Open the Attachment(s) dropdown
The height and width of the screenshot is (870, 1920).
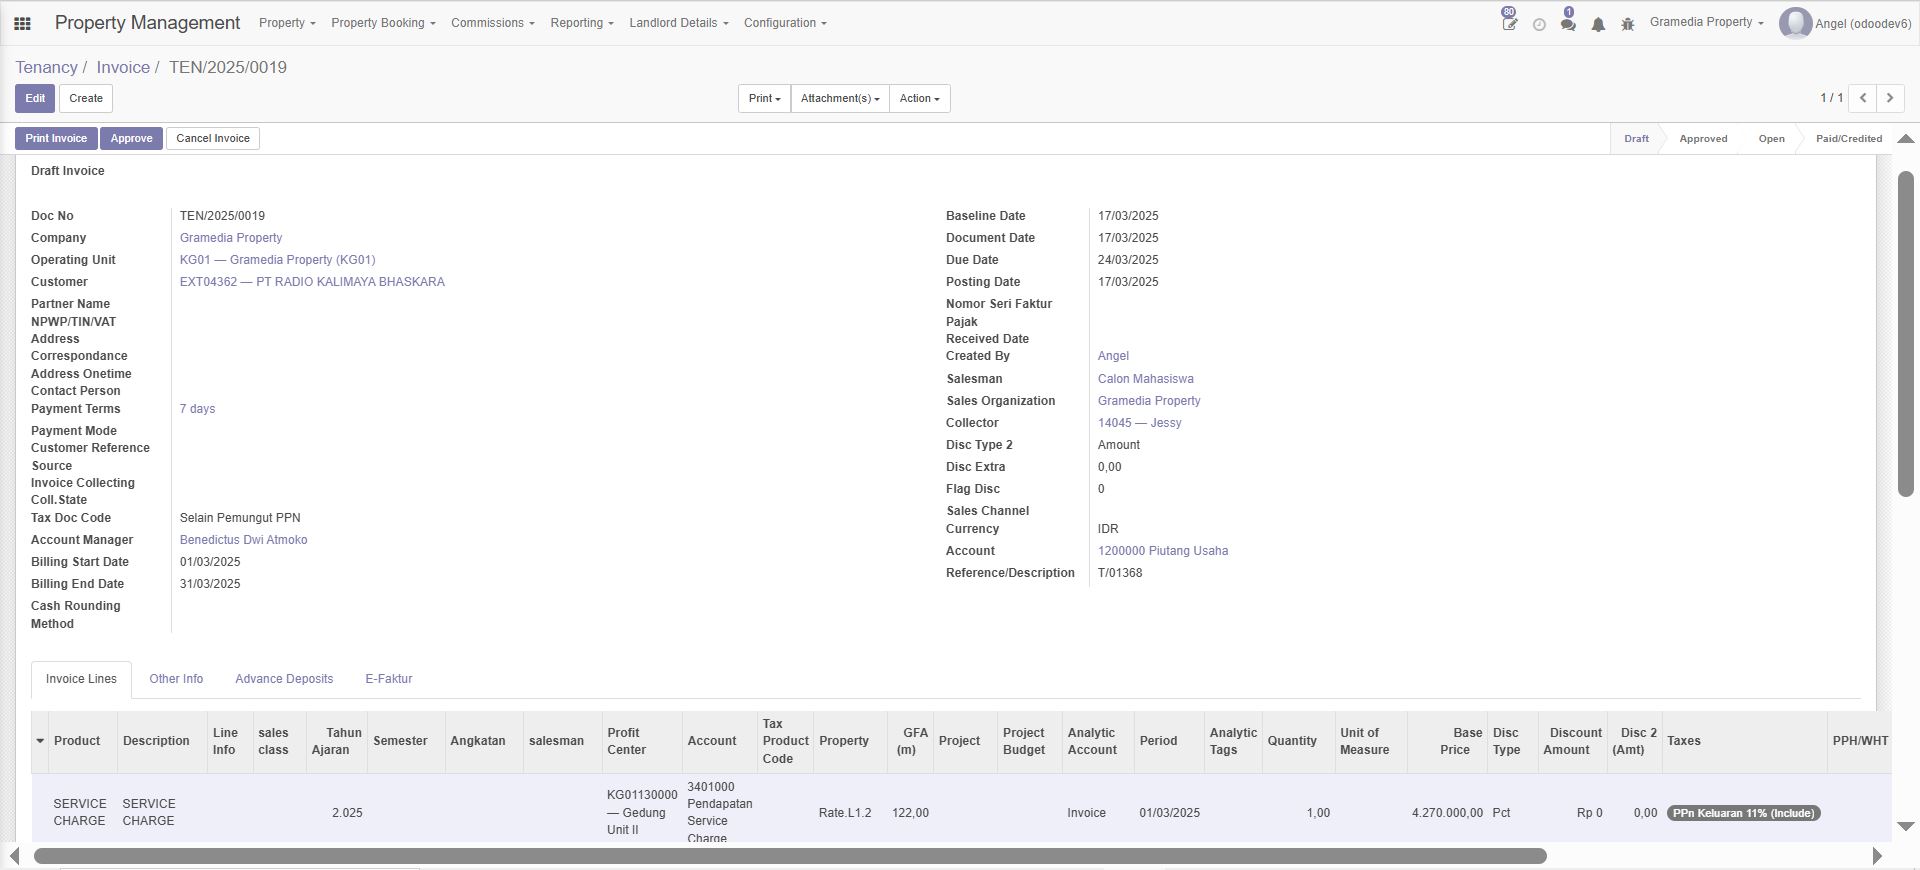pos(840,98)
